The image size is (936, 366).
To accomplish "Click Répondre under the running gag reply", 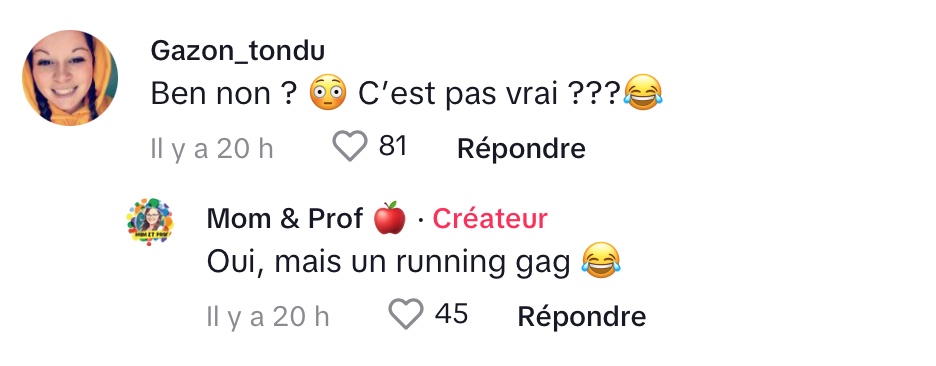I will (x=581, y=316).
